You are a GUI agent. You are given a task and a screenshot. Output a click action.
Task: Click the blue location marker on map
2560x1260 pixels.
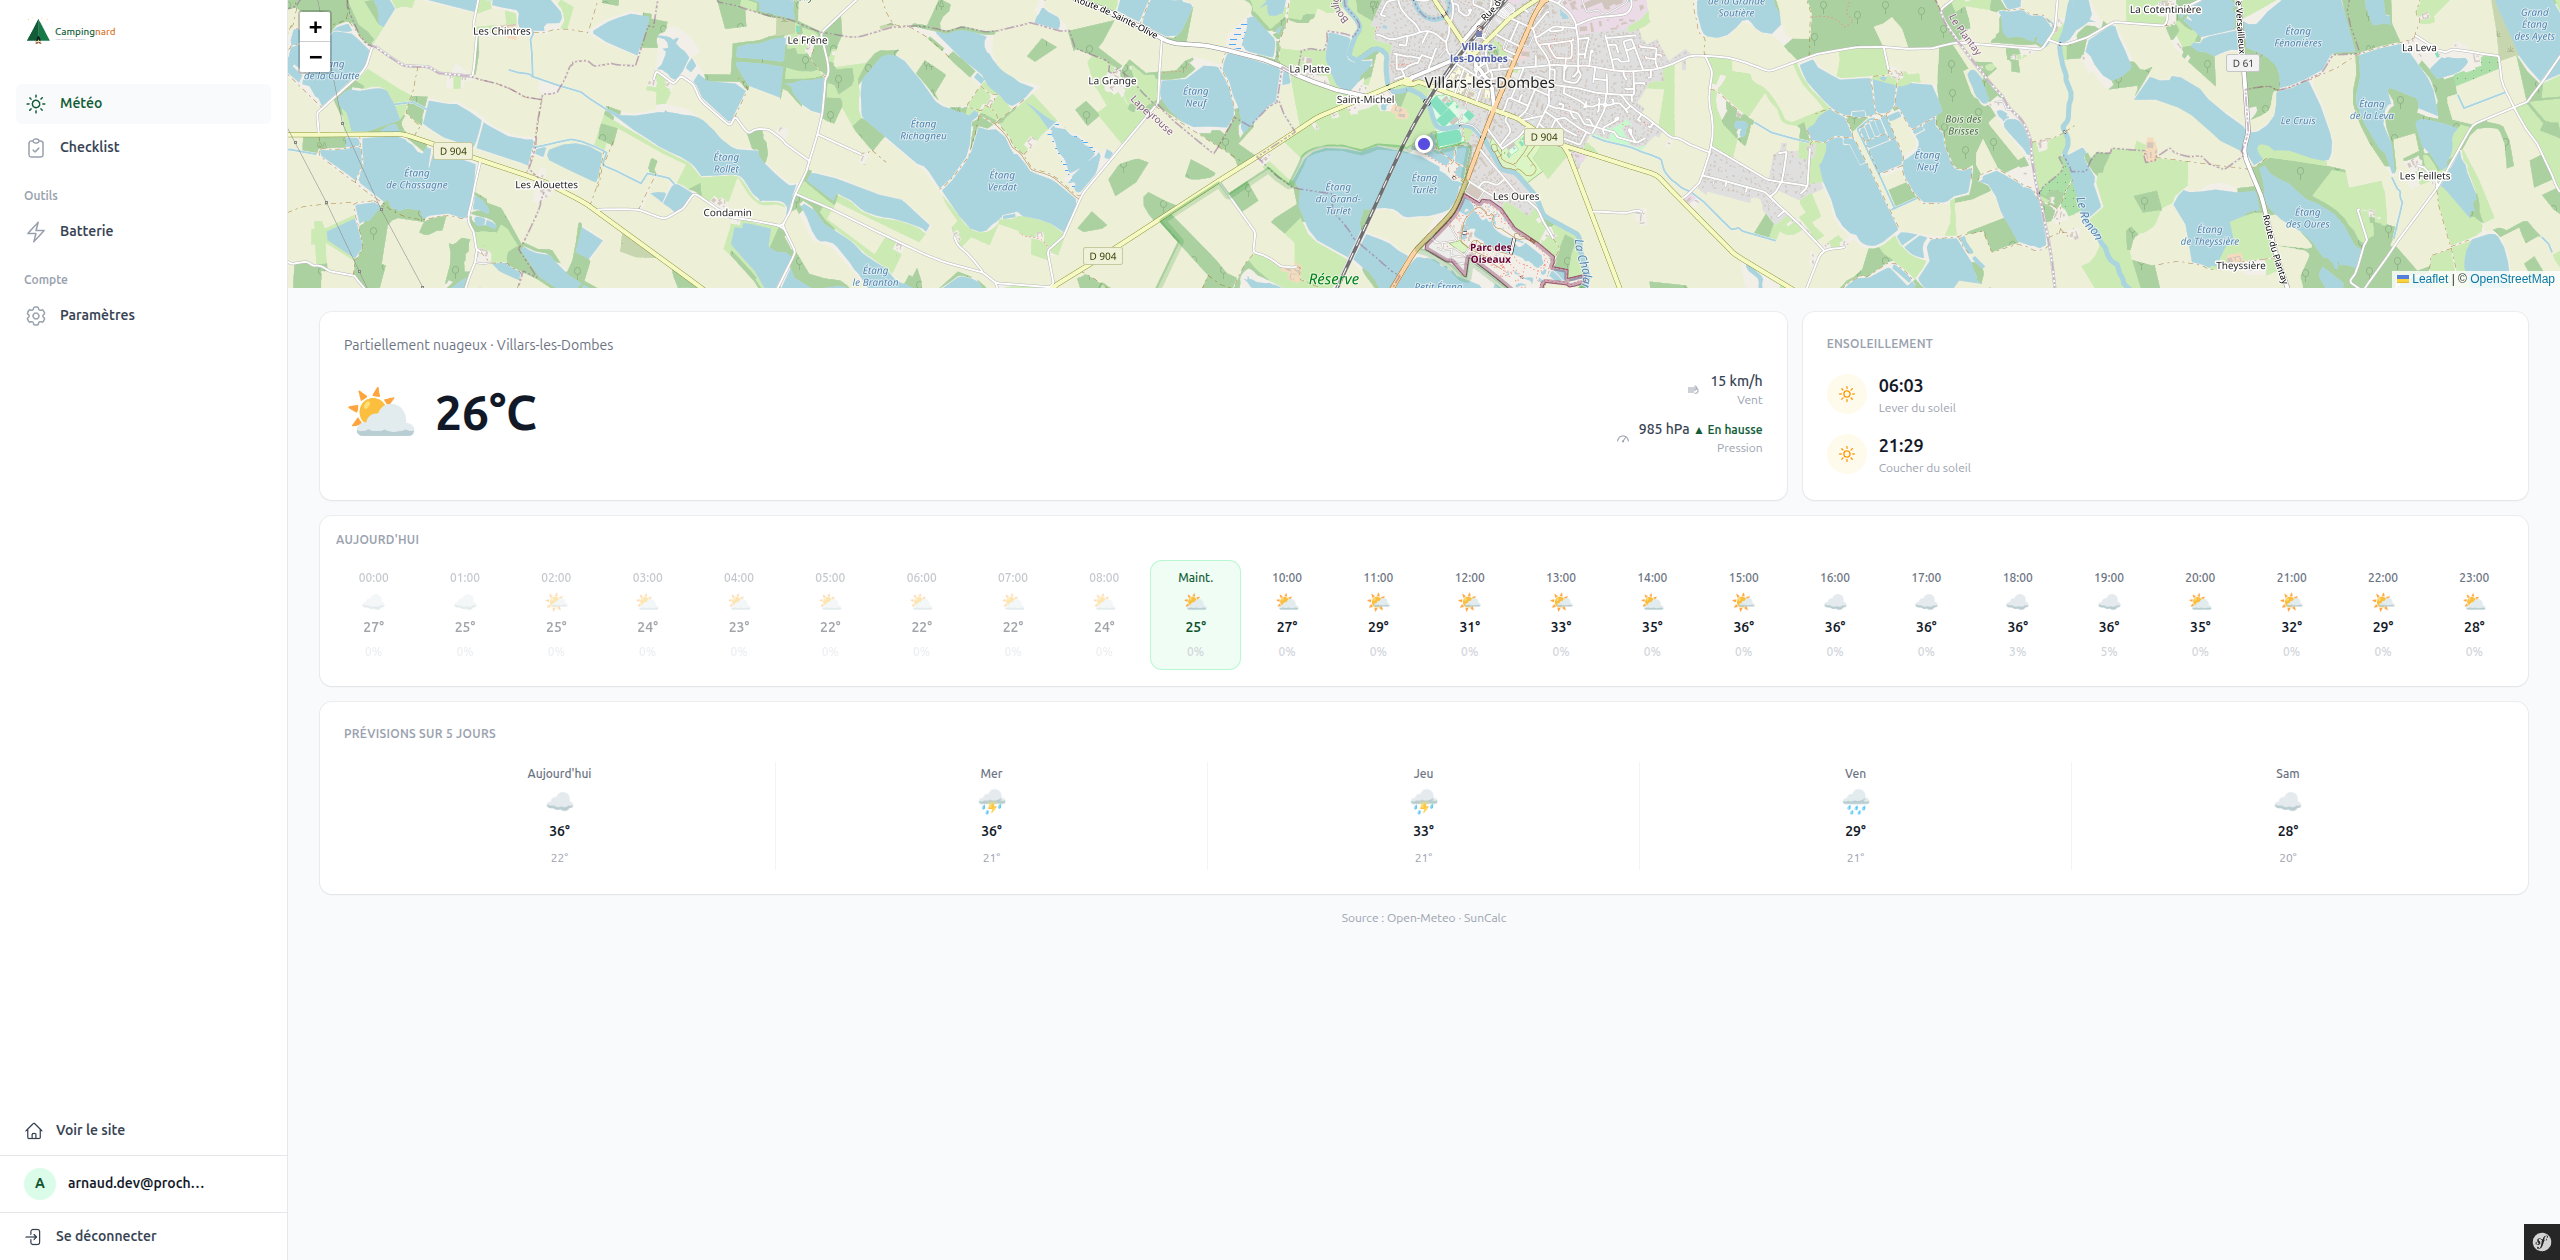click(x=1424, y=144)
